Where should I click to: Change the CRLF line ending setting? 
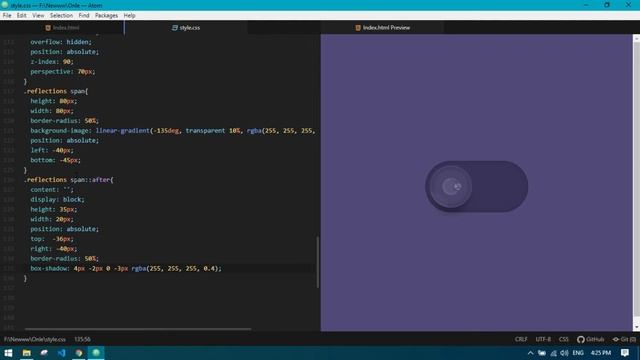click(521, 339)
